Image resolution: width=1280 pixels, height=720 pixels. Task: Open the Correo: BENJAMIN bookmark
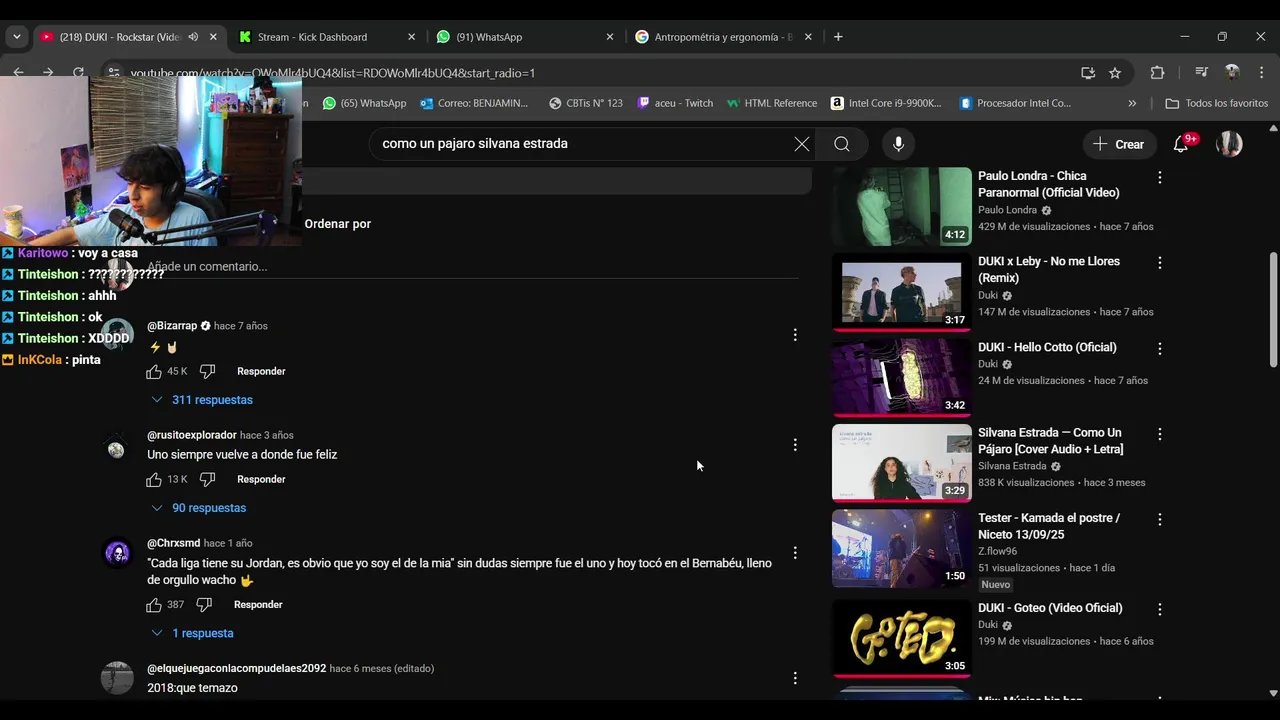click(x=474, y=103)
